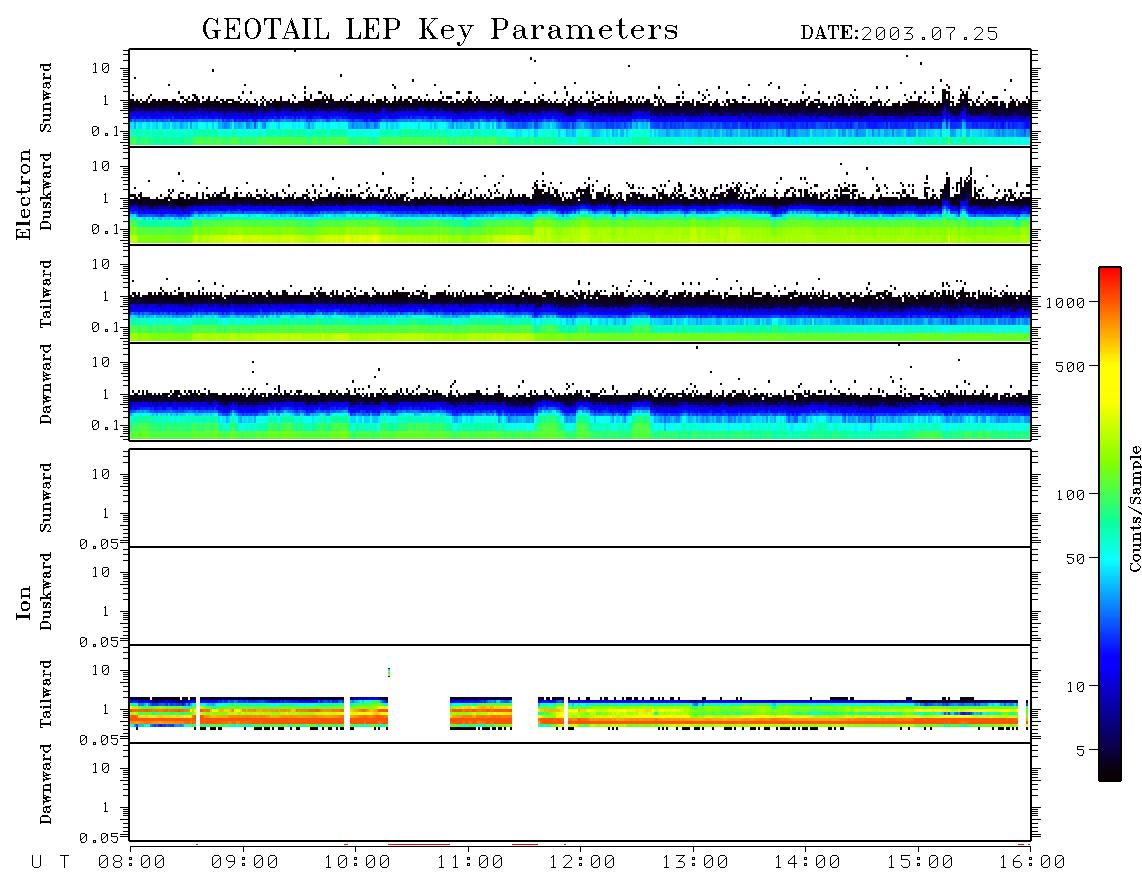Click the 13:00 time tick label

point(695,863)
